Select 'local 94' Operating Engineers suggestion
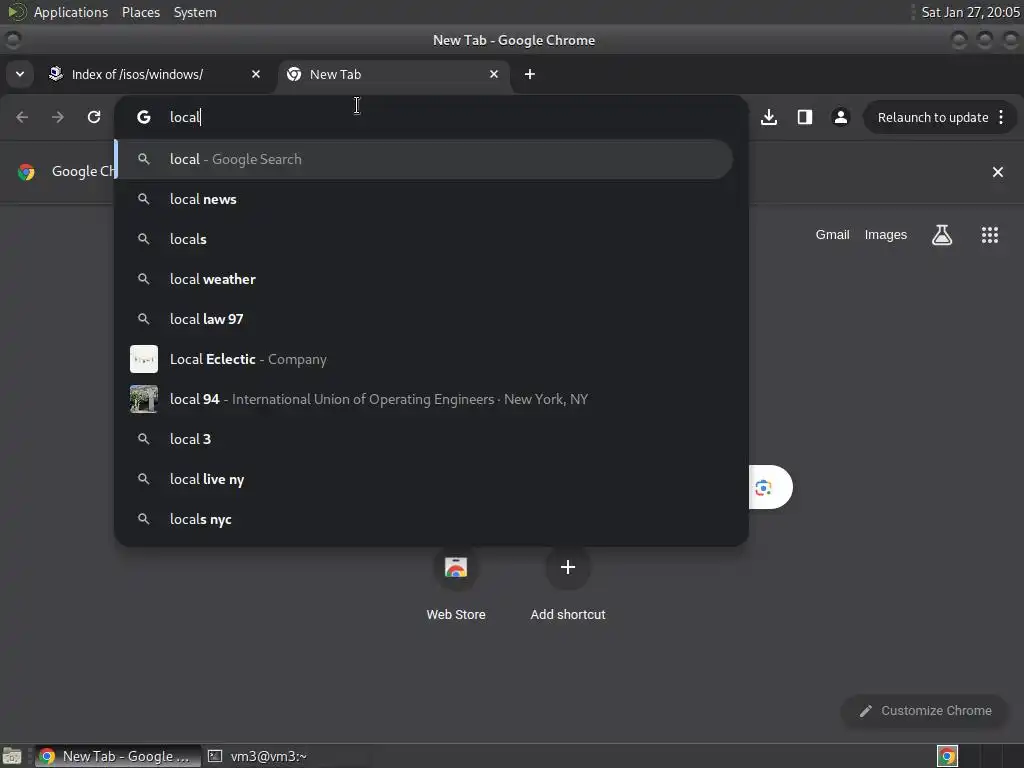The image size is (1024, 768). (x=424, y=399)
